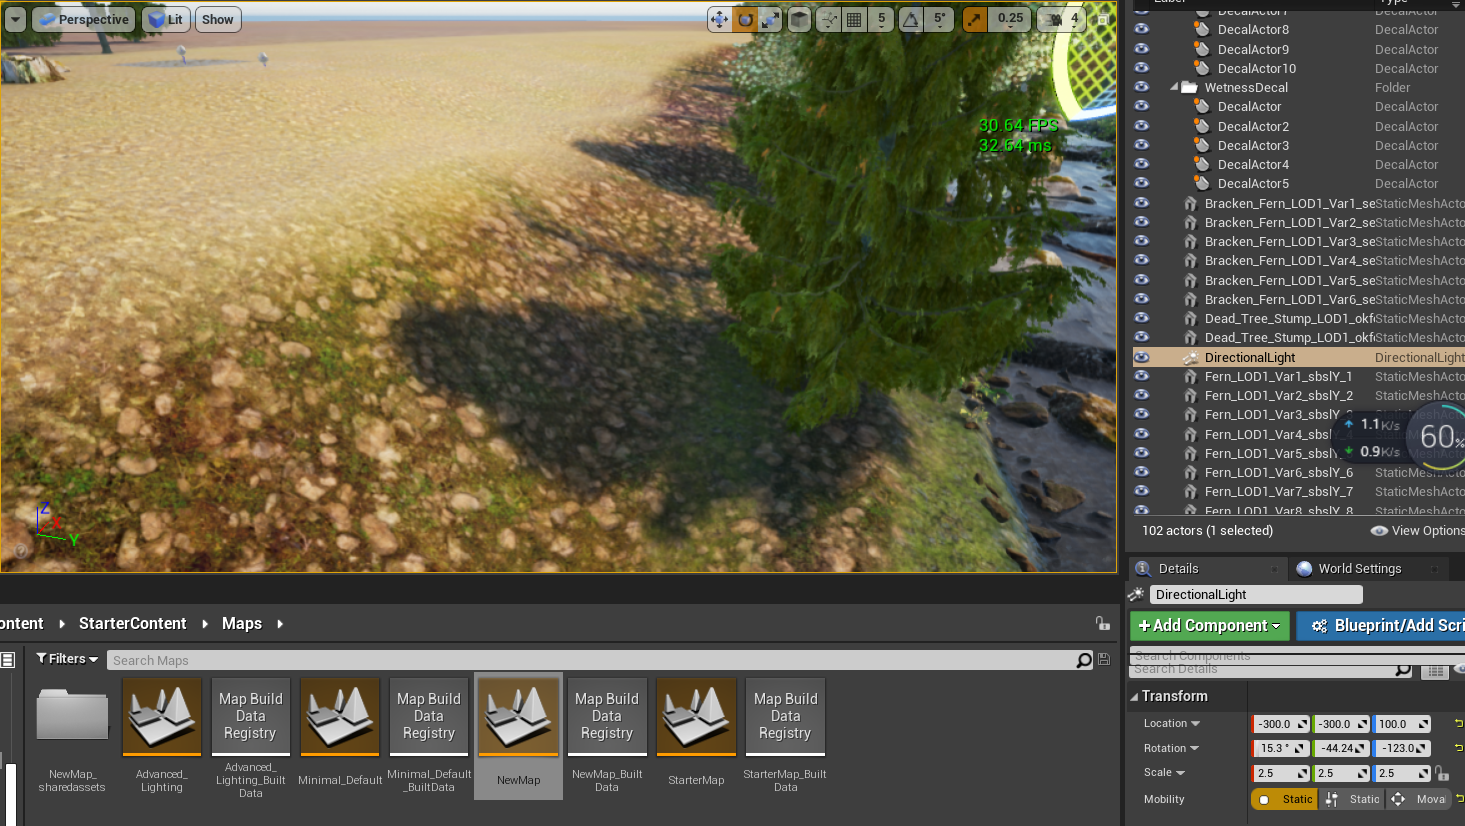
Task: Click the Search Details field
Action: click(1272, 669)
